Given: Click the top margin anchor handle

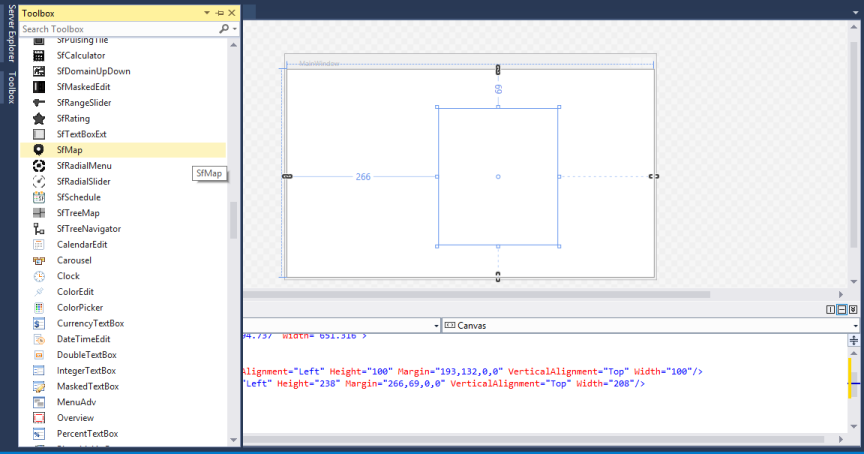Looking at the screenshot, I should tap(498, 70).
